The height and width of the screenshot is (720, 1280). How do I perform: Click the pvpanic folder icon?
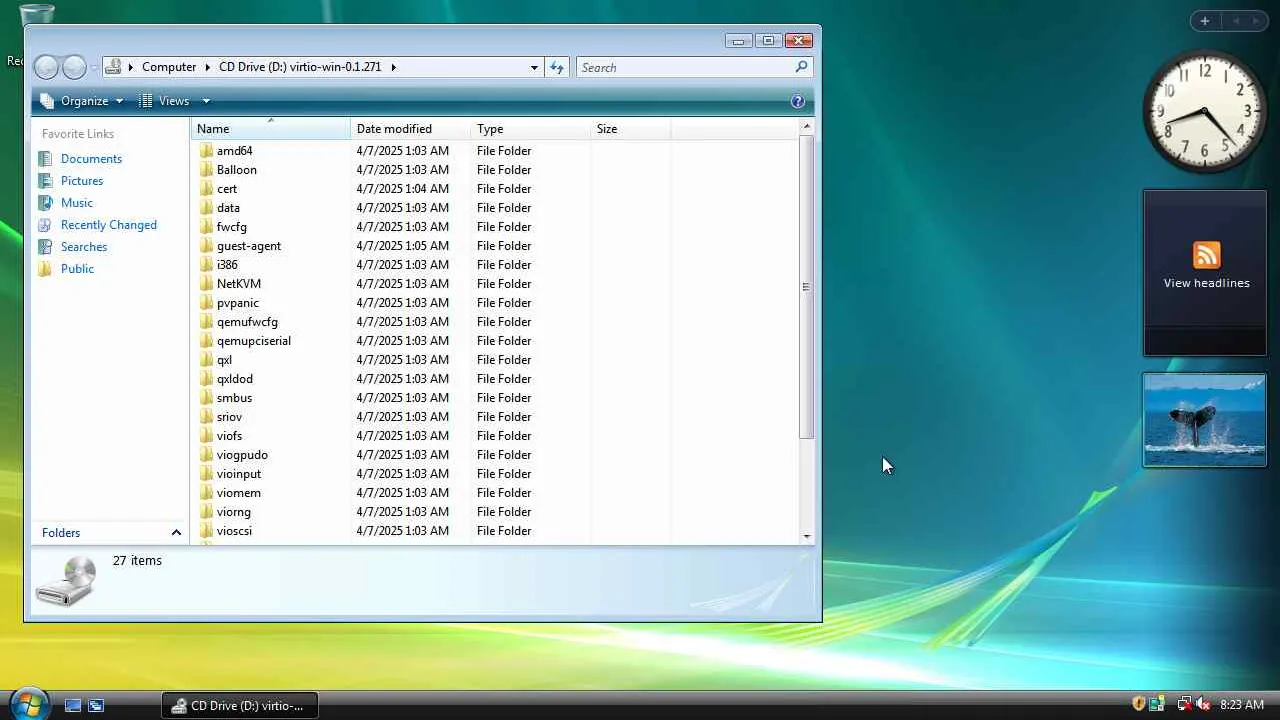point(206,303)
